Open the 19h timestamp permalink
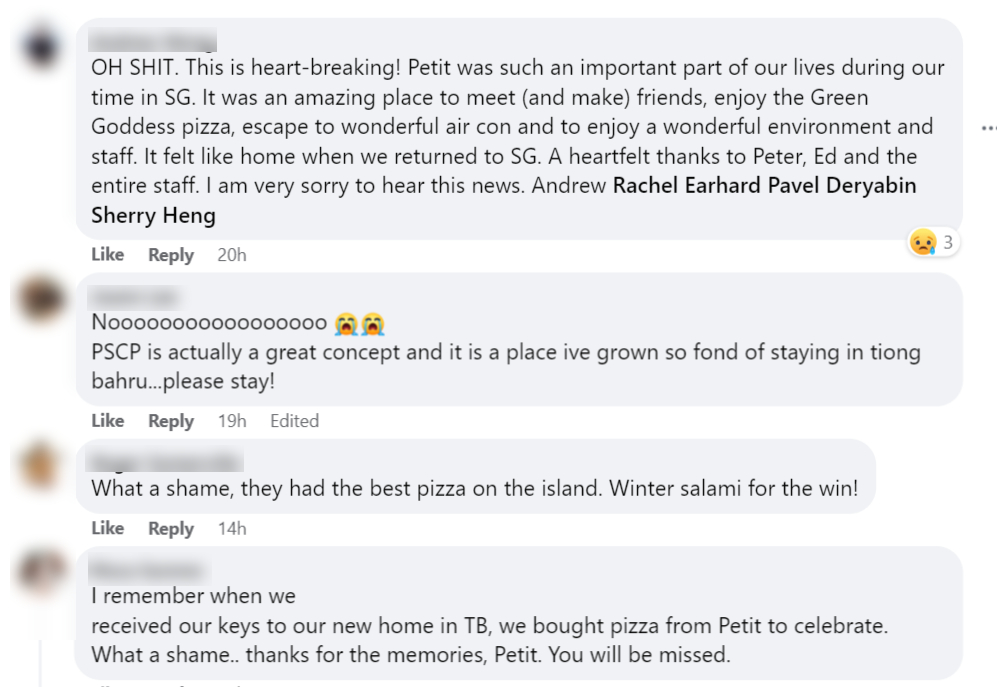 click(x=232, y=421)
